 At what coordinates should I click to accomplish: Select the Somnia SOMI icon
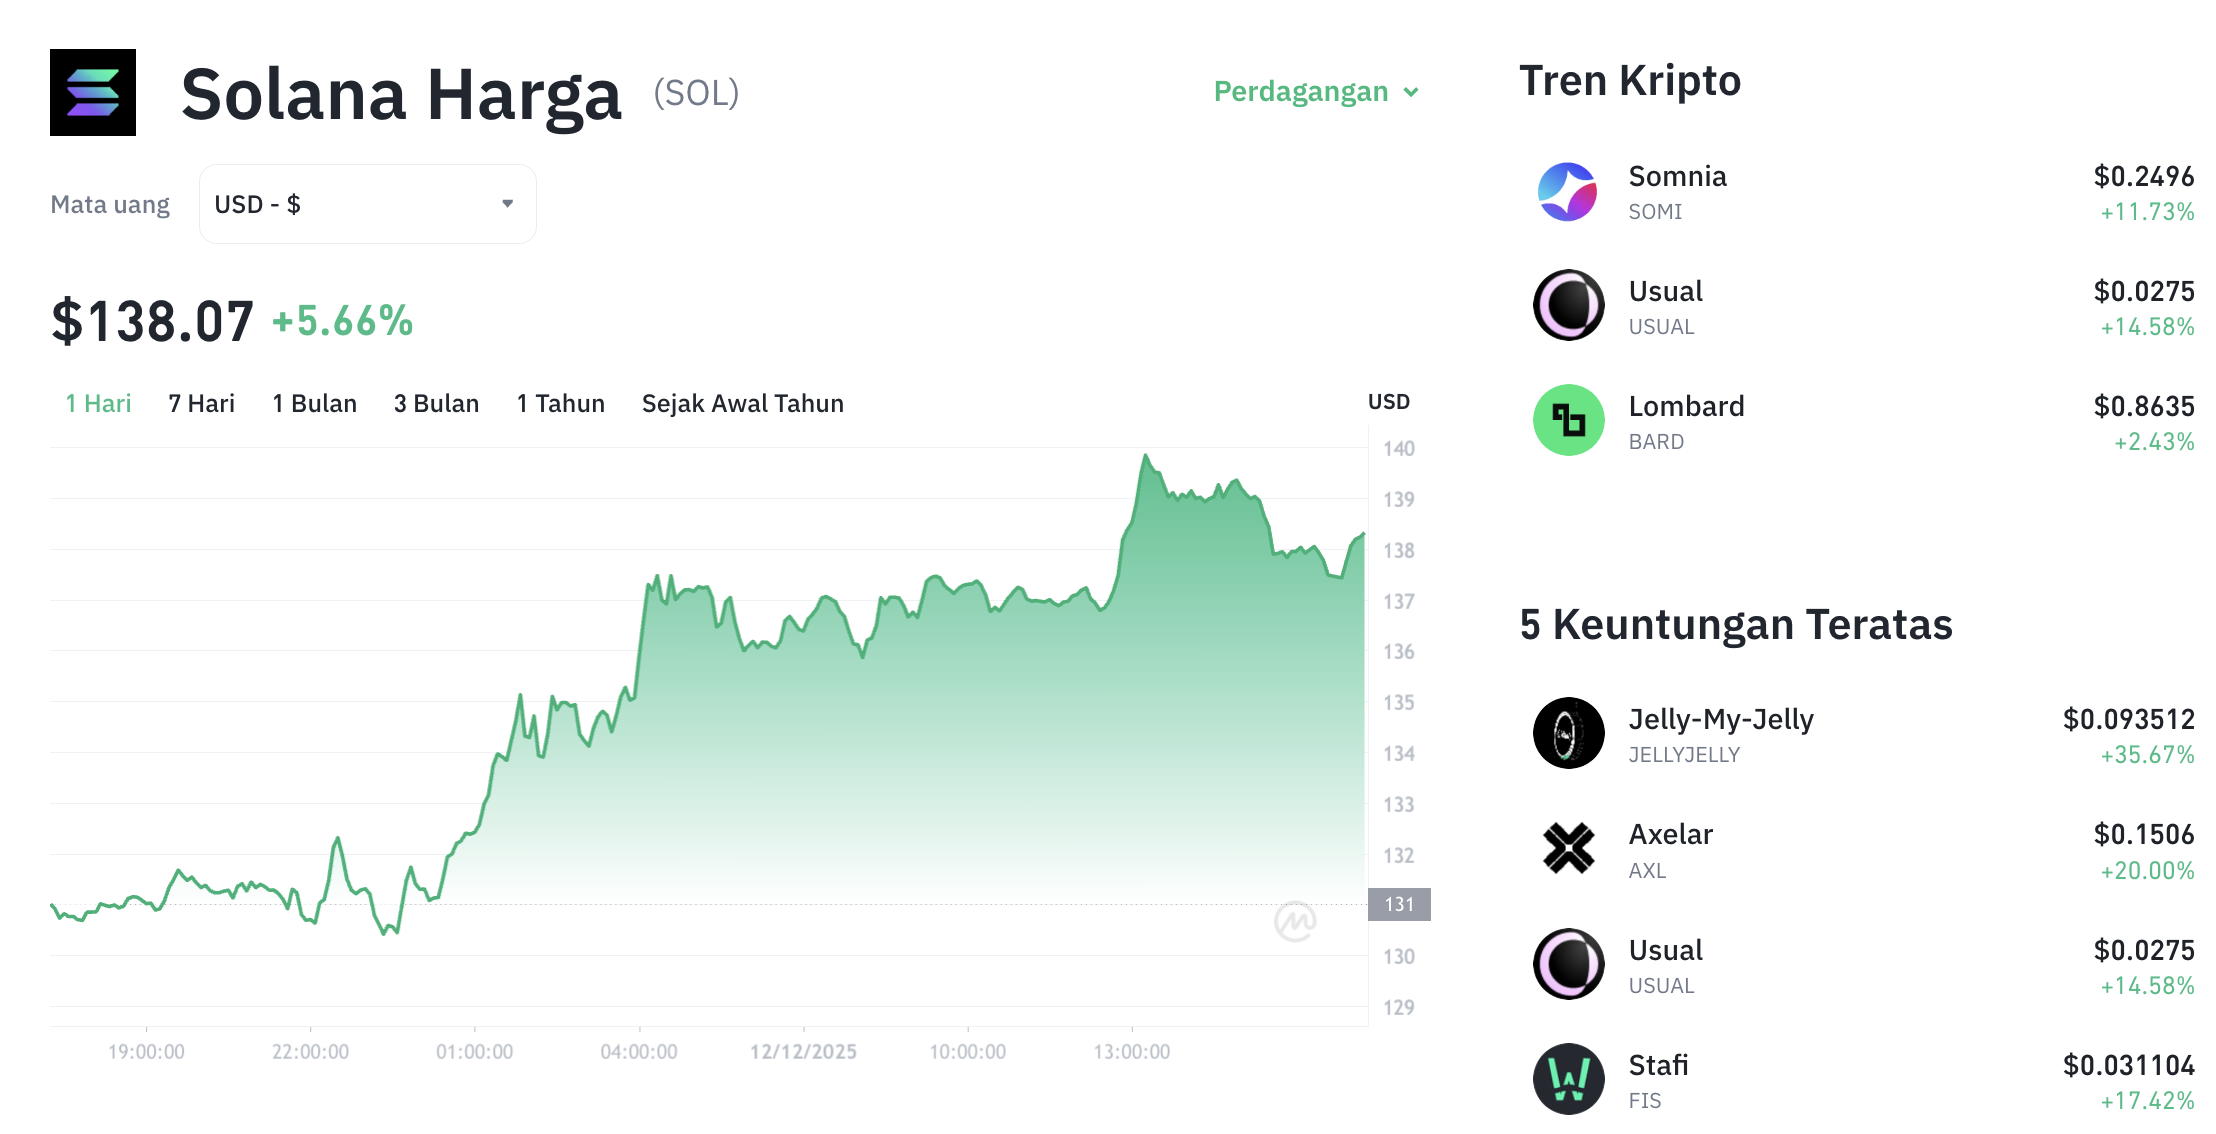(1568, 192)
